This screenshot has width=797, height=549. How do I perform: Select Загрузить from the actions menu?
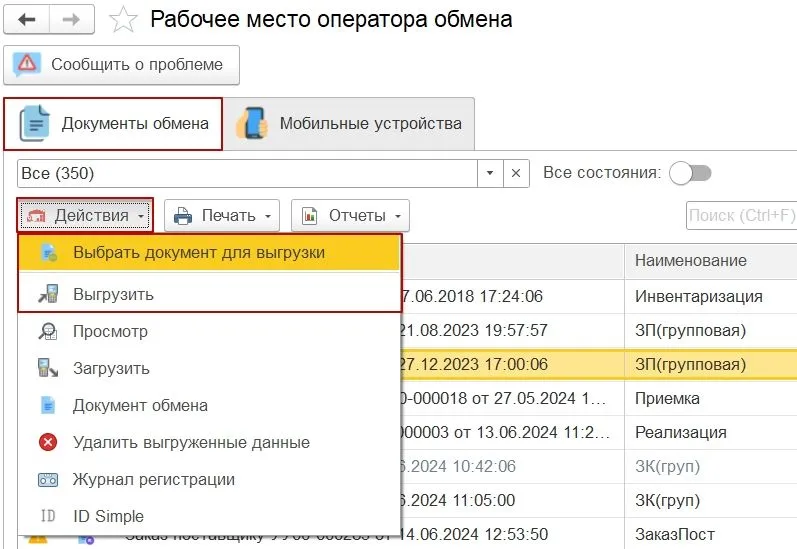pos(111,368)
